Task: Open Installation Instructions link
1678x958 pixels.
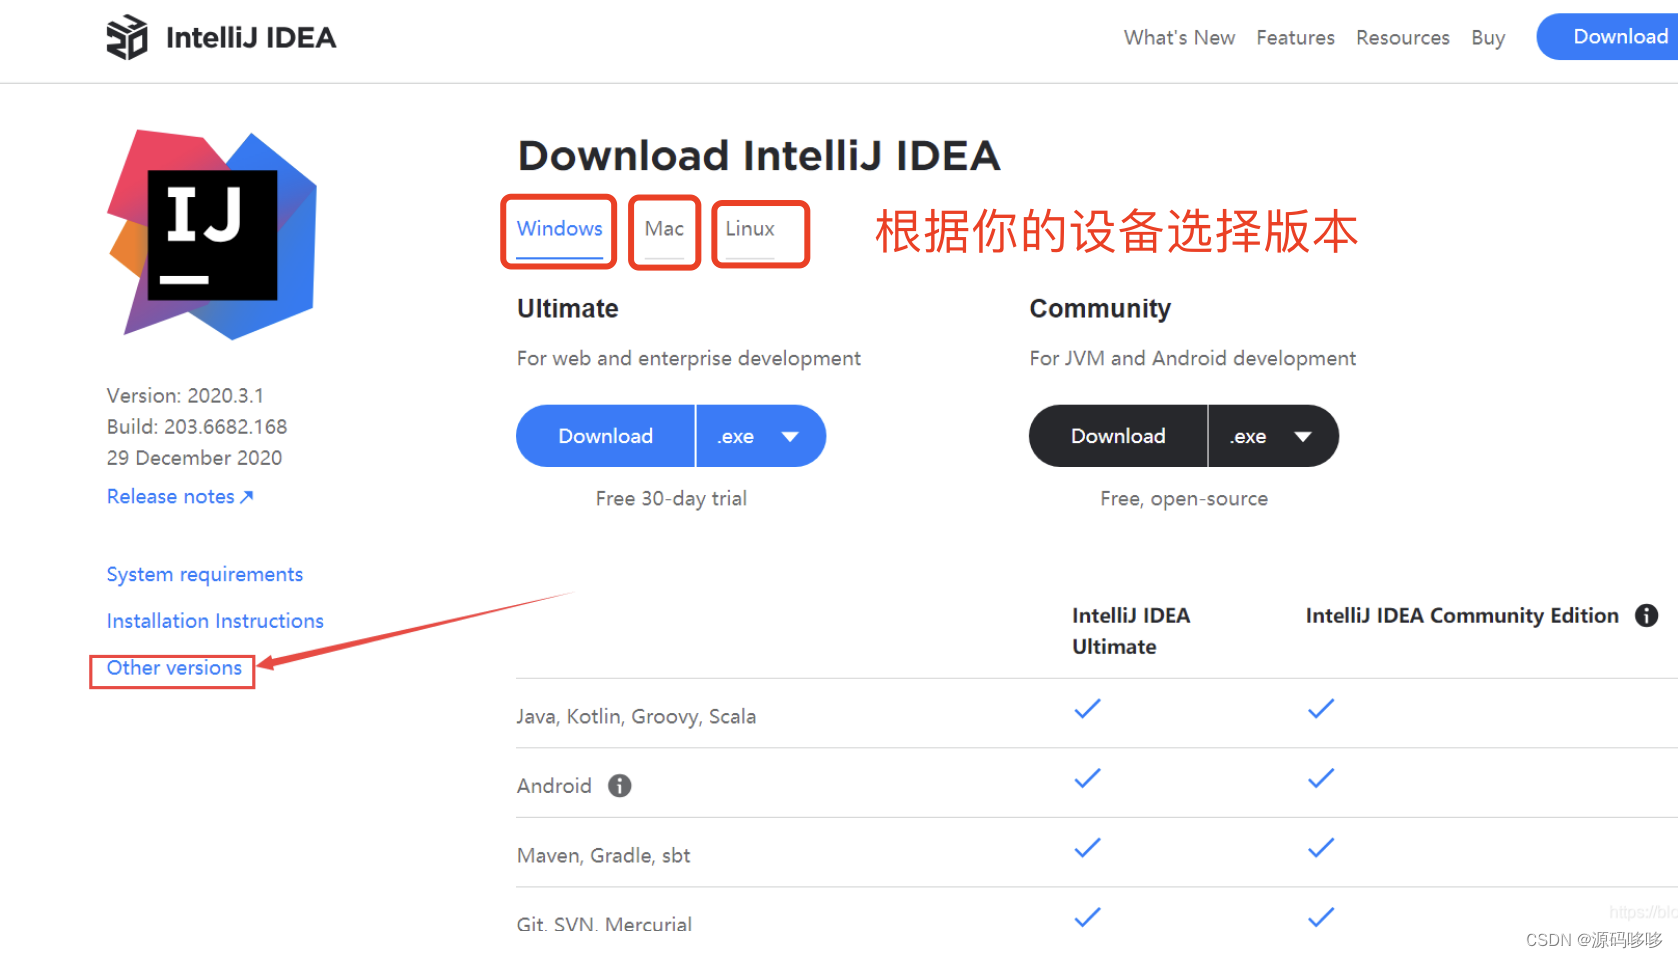Action: tap(215, 621)
